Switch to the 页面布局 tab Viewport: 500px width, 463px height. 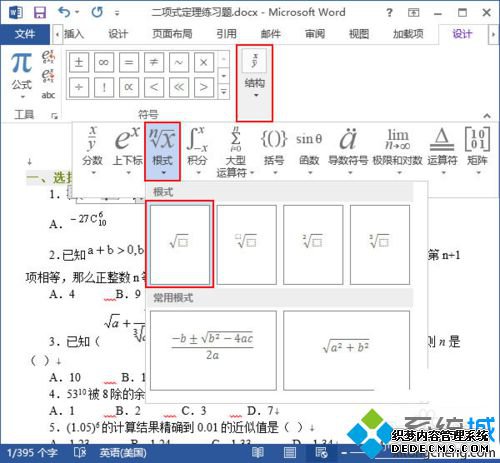tap(172, 34)
